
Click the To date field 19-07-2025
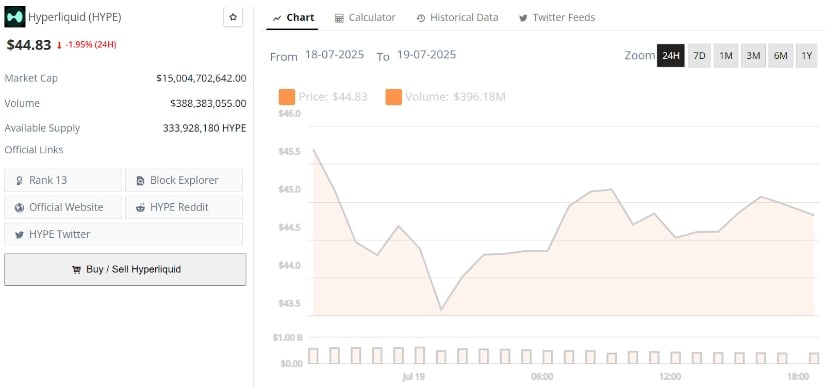(427, 55)
